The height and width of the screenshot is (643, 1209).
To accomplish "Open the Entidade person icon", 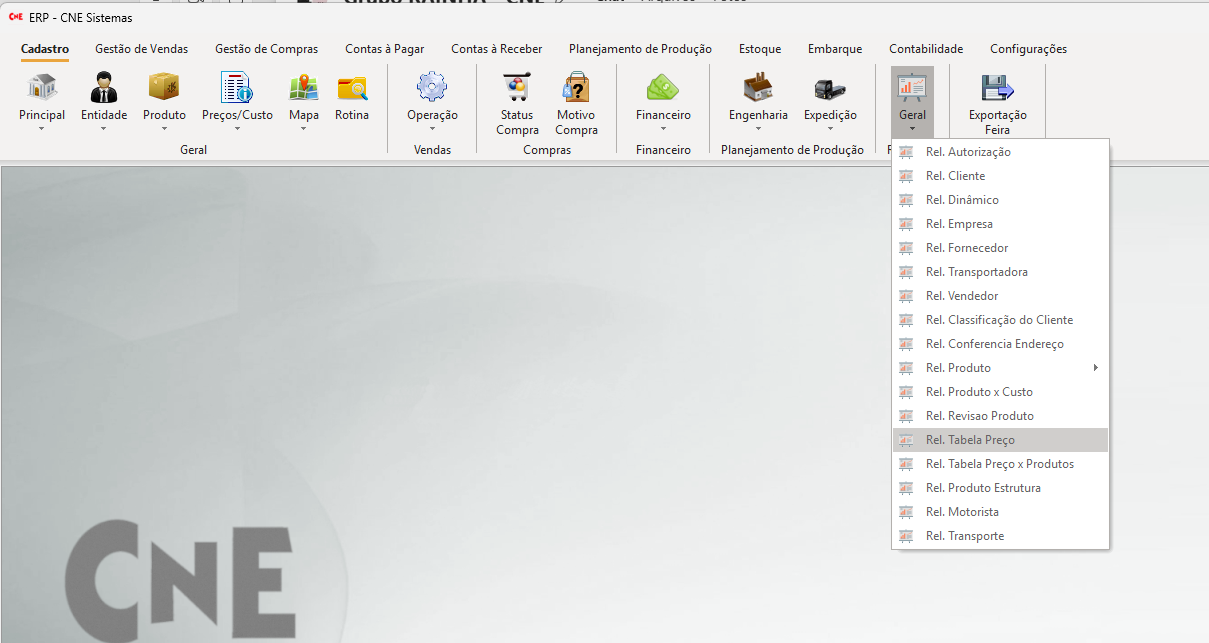I will [104, 88].
